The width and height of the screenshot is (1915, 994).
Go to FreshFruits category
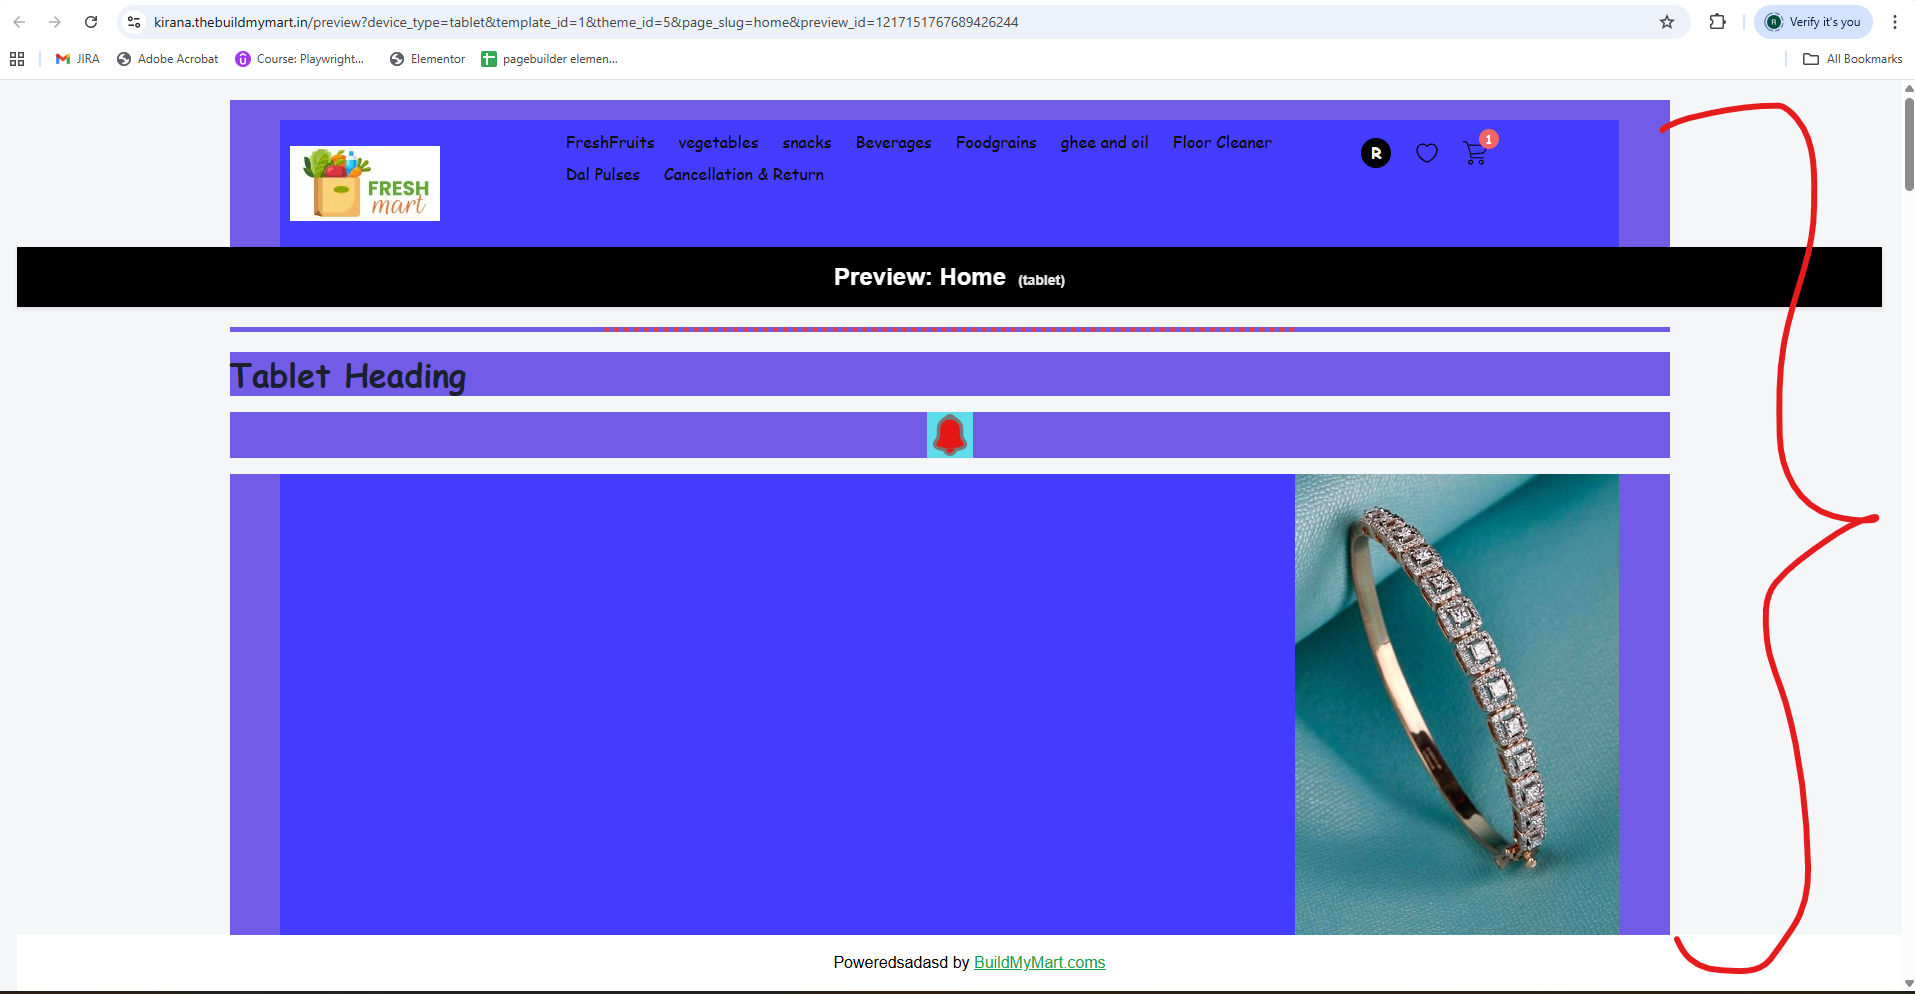click(610, 142)
